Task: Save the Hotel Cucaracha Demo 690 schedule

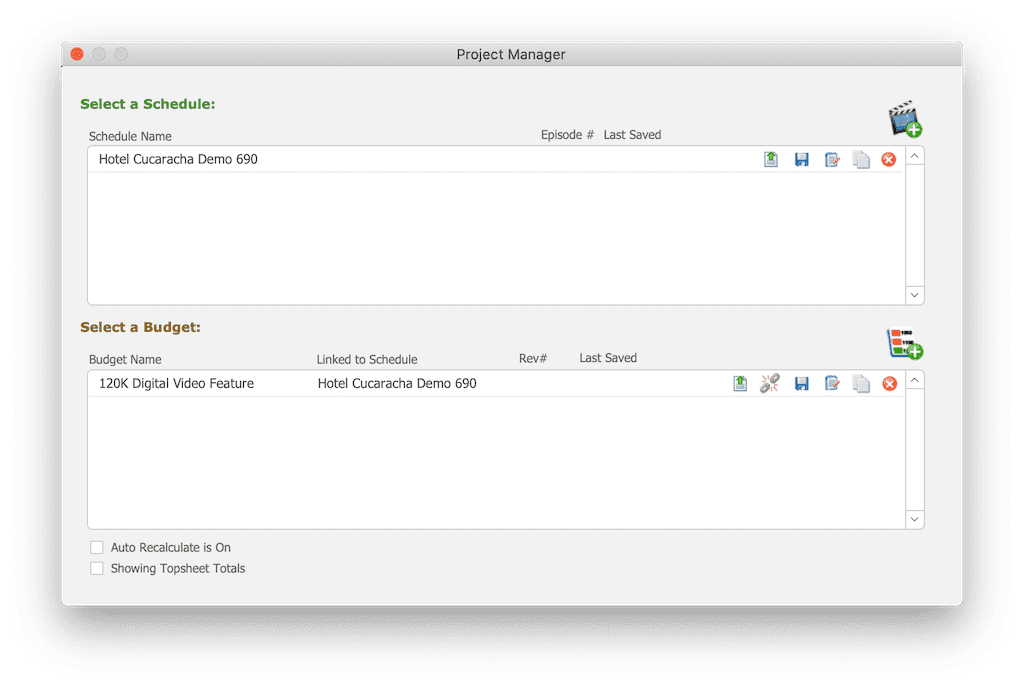Action: pyautogui.click(x=801, y=160)
